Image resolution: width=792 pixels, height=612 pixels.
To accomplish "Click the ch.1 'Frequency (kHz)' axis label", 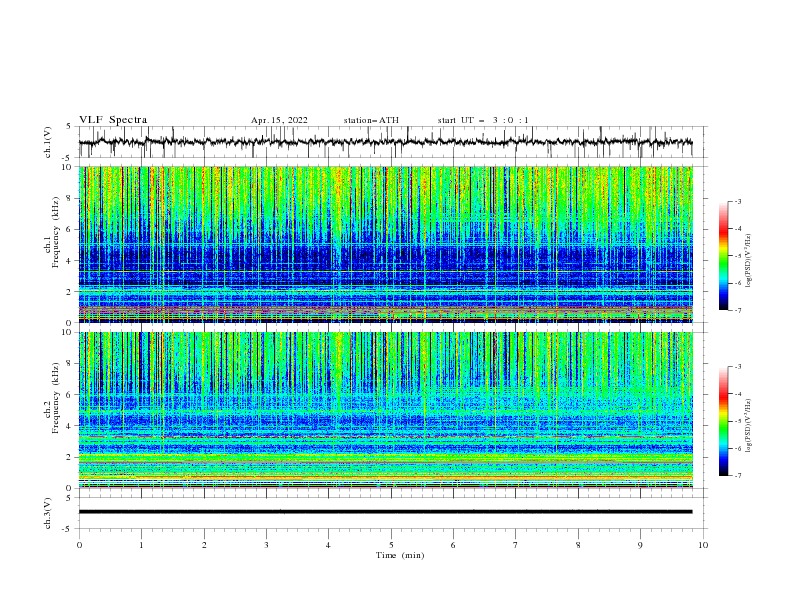I will pos(56,233).
